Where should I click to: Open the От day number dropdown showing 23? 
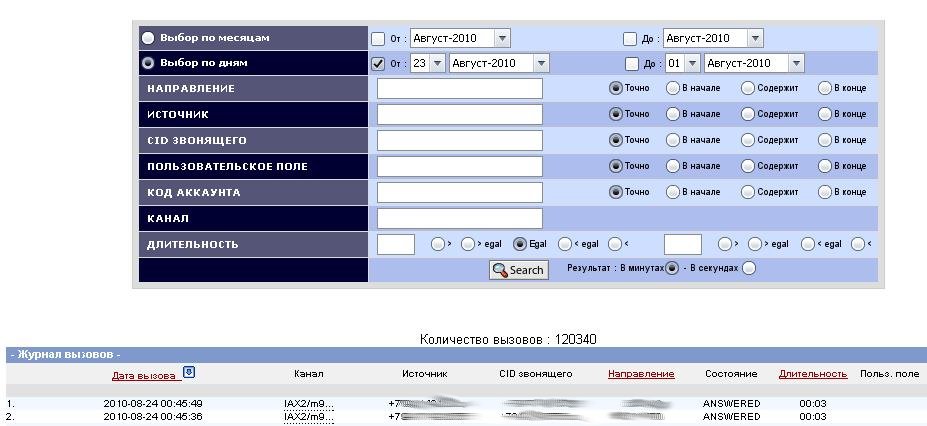pyautogui.click(x=427, y=63)
